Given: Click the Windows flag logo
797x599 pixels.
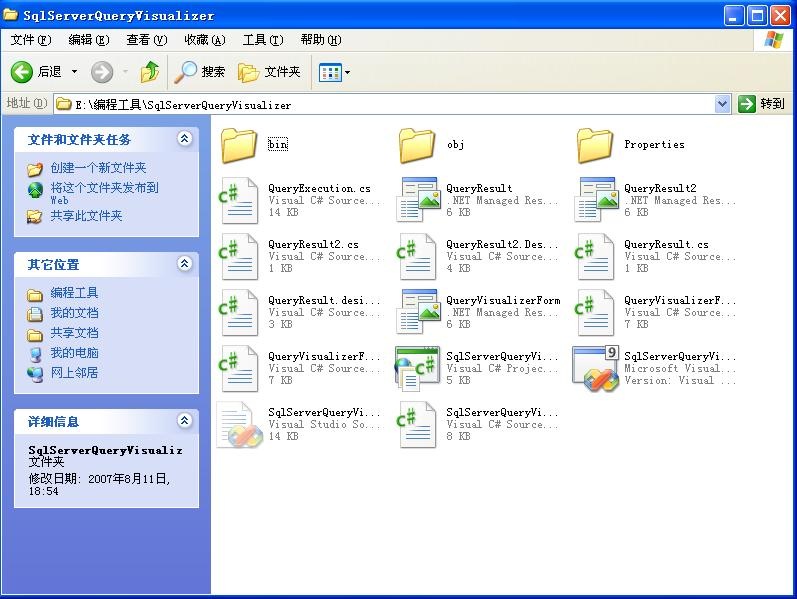Looking at the screenshot, I should pyautogui.click(x=773, y=40).
